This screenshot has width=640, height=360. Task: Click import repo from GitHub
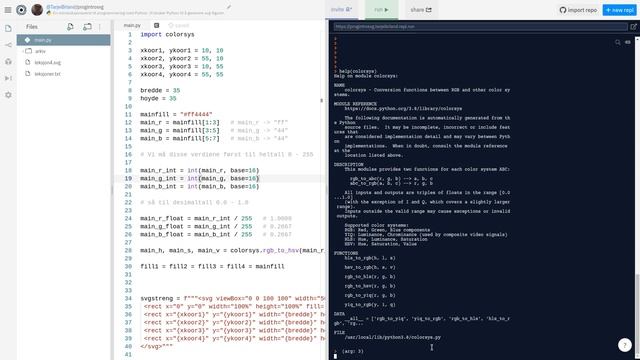[x=578, y=10]
